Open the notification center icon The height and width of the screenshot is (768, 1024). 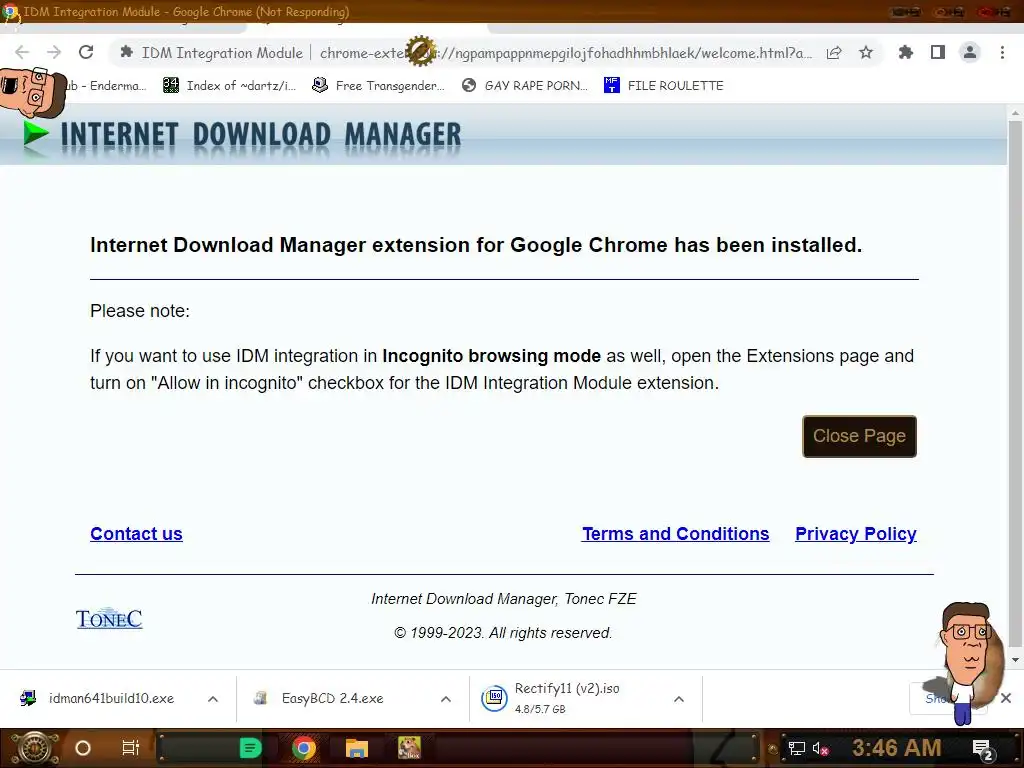coord(982,749)
